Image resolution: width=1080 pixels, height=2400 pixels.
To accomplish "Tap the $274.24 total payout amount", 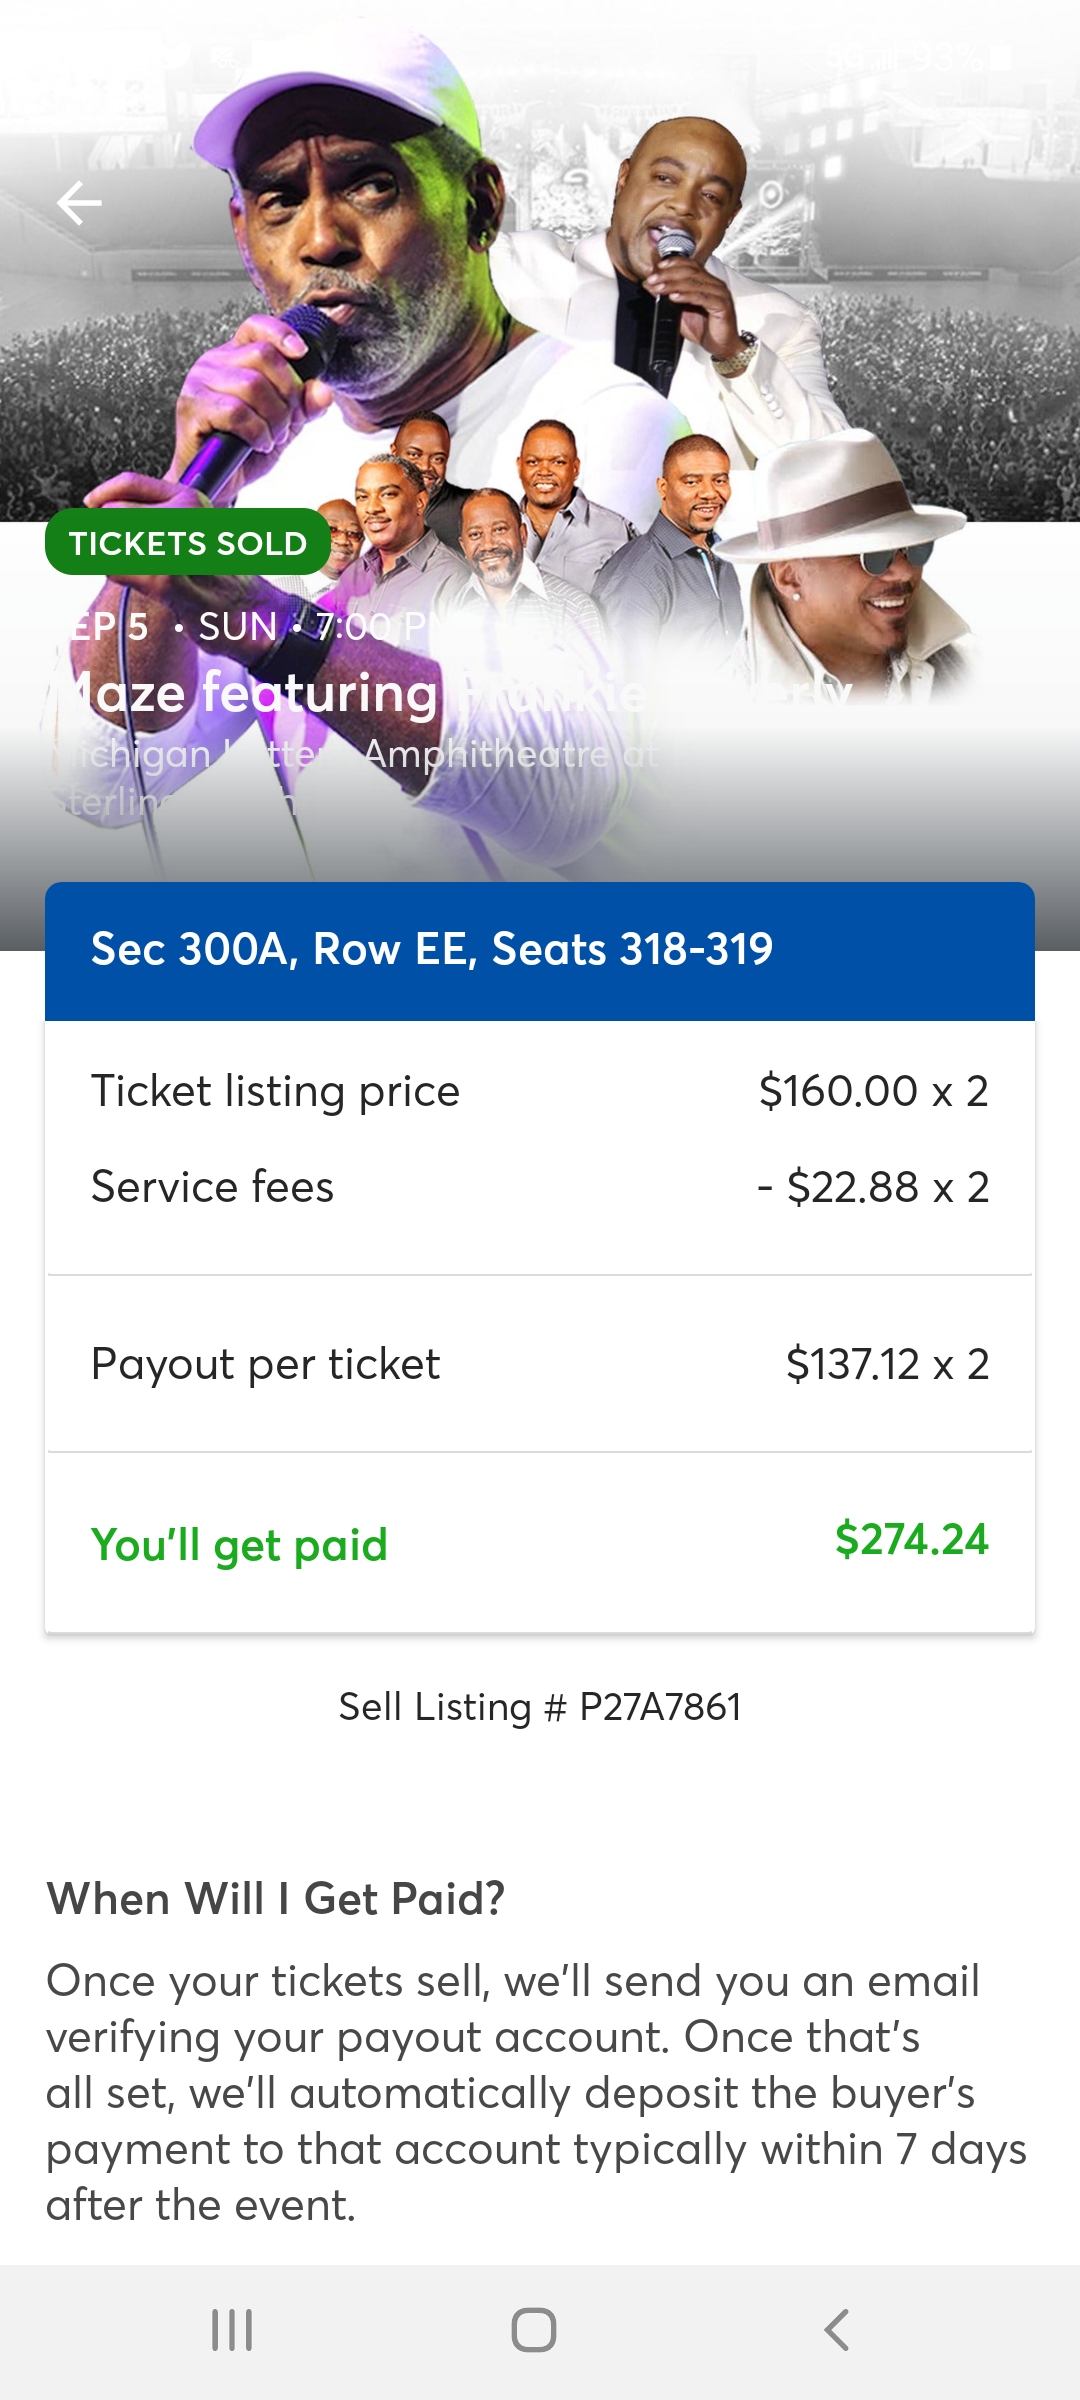I will [911, 1539].
